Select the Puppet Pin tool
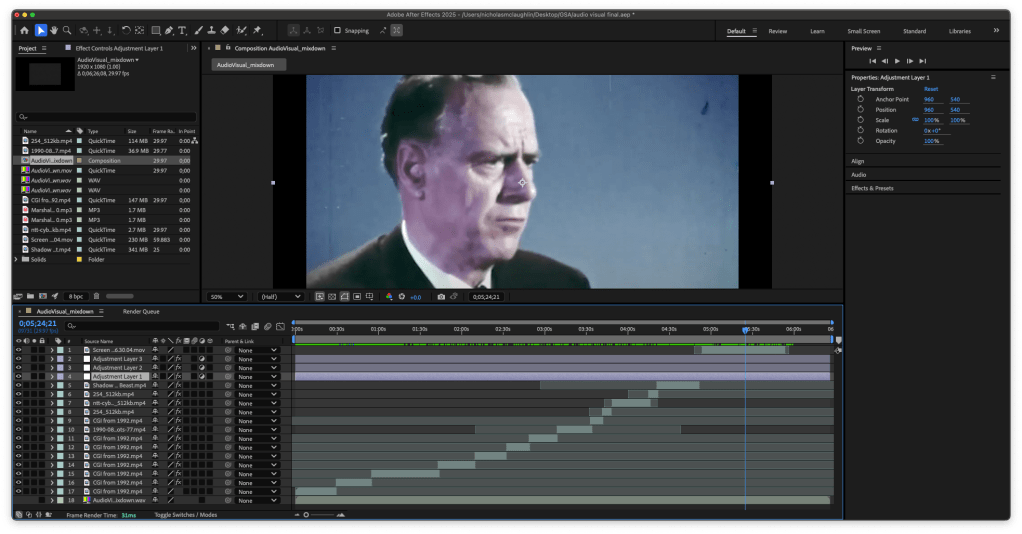 (258, 31)
